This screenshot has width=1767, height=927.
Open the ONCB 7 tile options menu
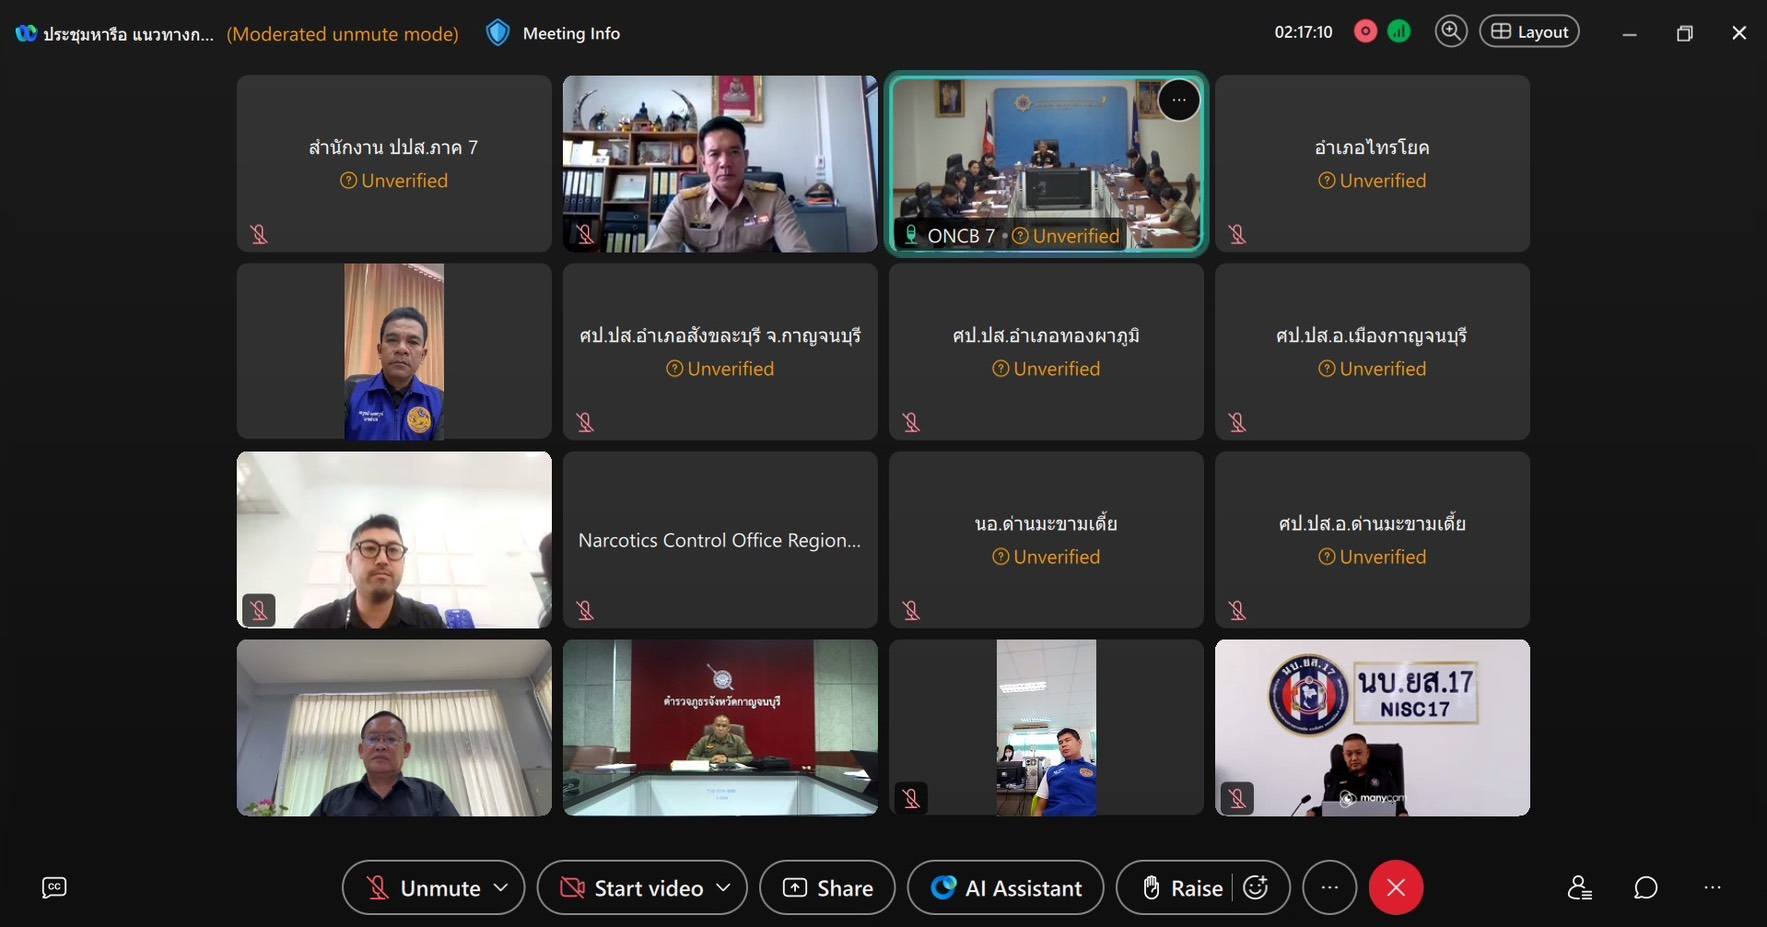tap(1179, 100)
